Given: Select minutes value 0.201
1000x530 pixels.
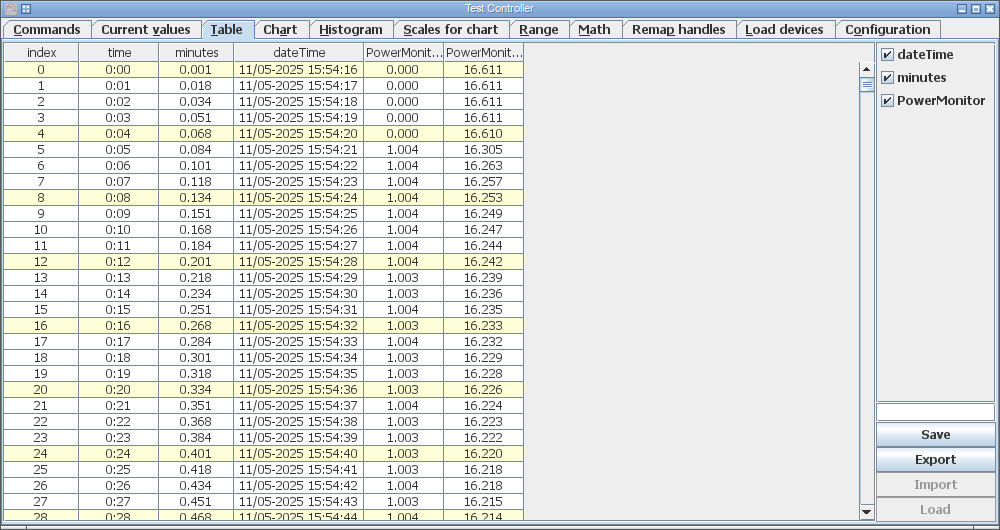Looking at the screenshot, I should (x=196, y=261).
